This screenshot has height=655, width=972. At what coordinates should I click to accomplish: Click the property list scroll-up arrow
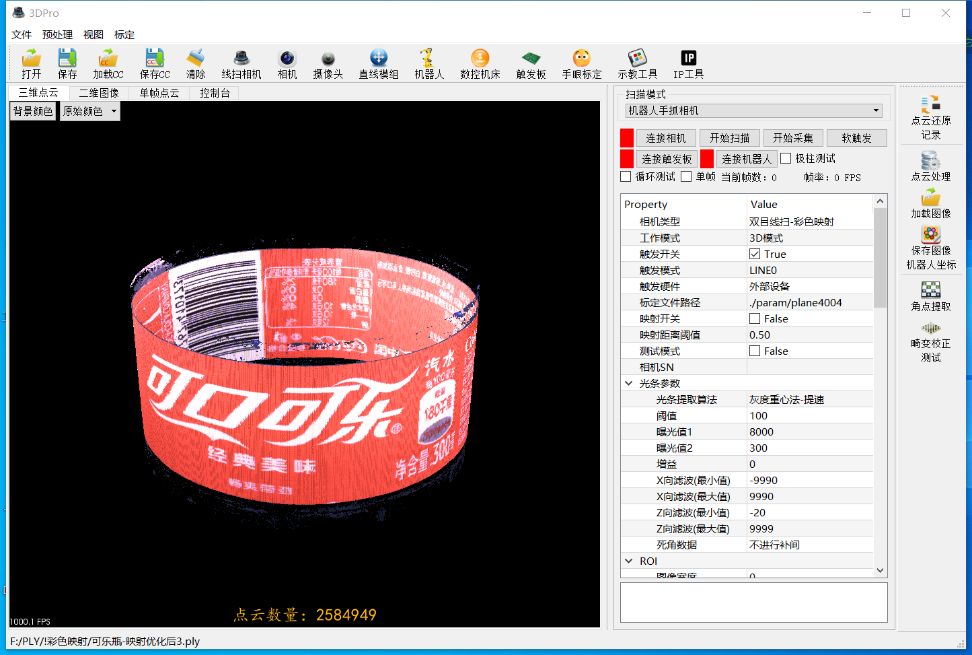tap(880, 201)
